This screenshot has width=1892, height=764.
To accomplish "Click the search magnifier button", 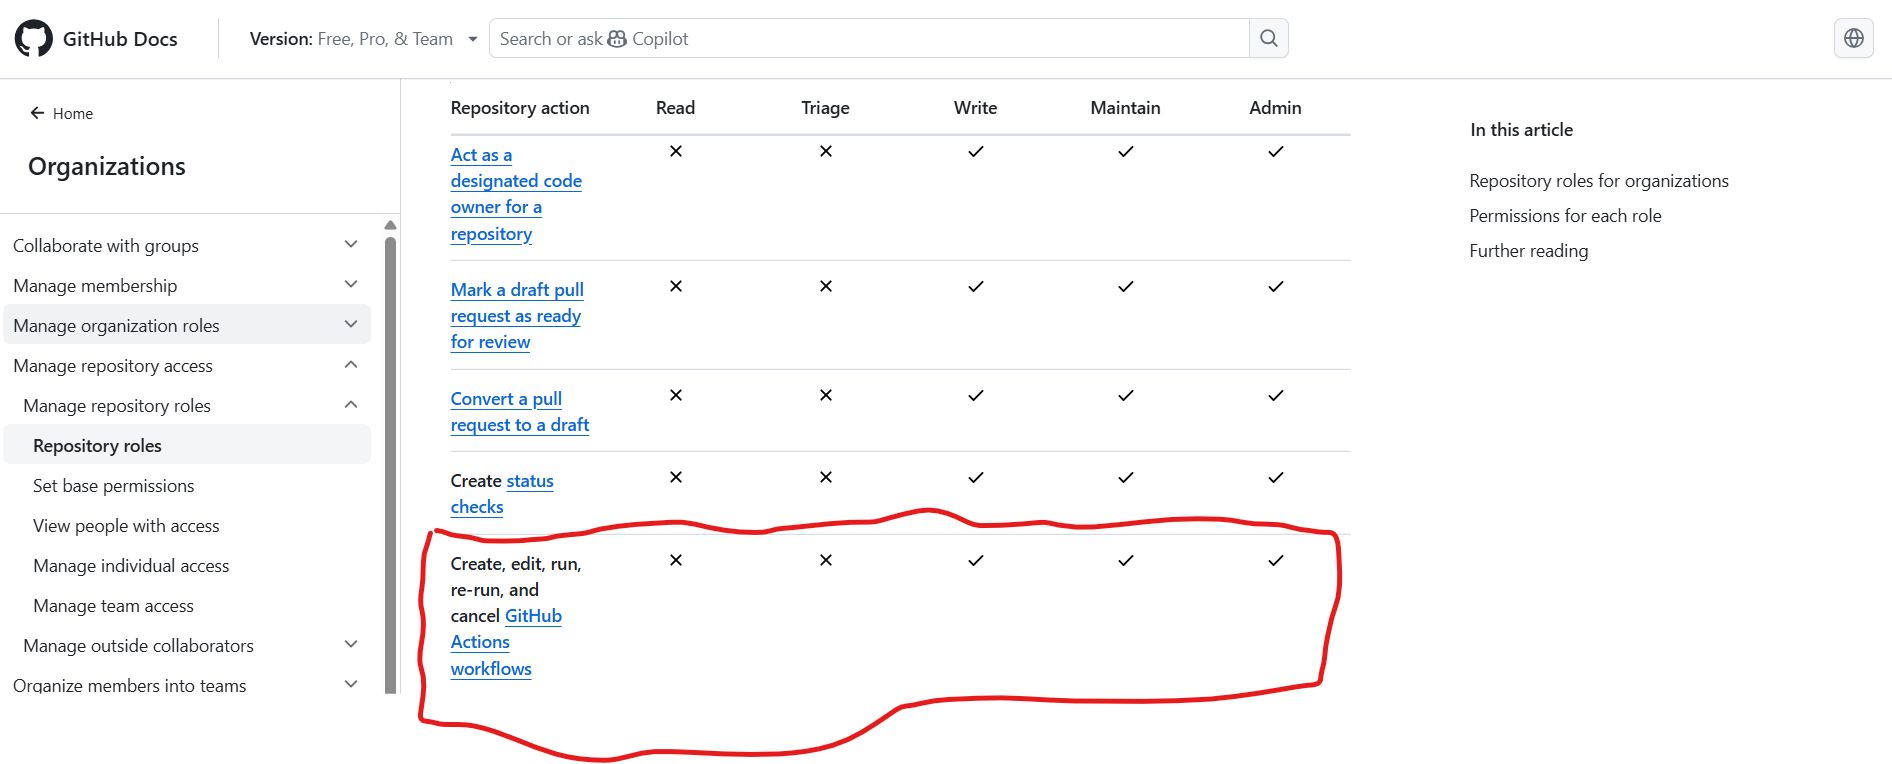I will [1269, 38].
